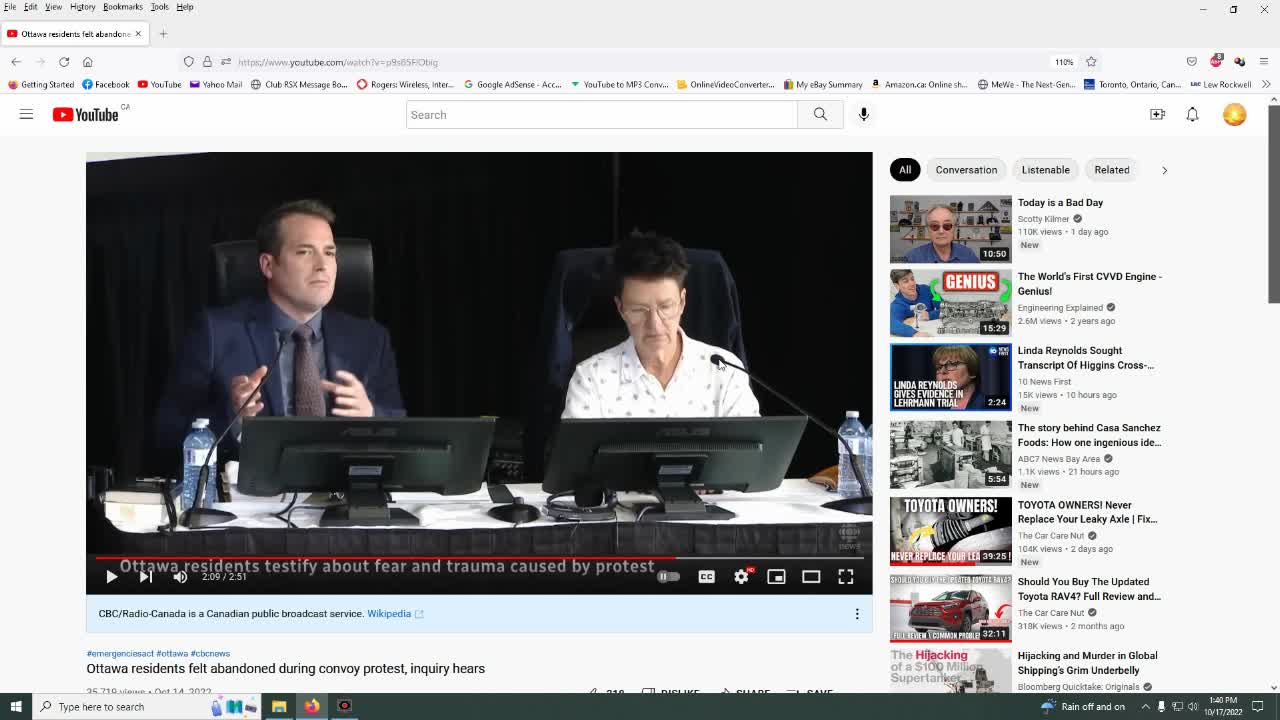This screenshot has height=720, width=1280.
Task: Open Updated Toyota RAV4 review video
Action: pos(1089,589)
